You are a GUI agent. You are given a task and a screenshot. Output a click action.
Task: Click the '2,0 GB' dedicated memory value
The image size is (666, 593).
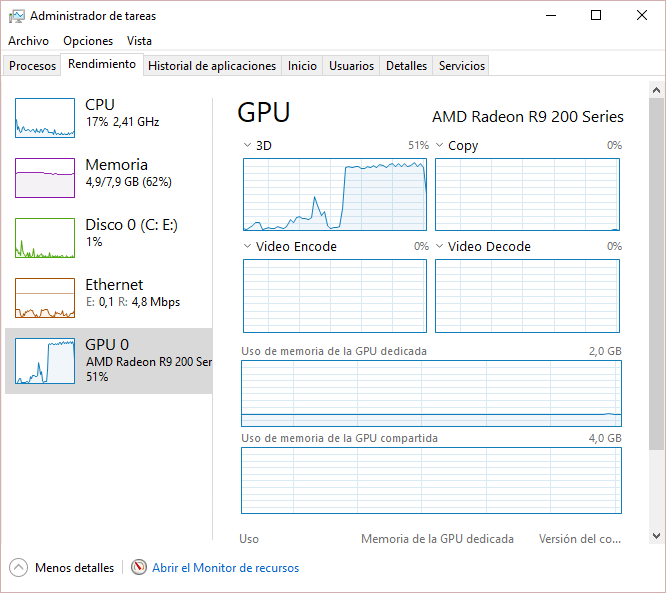605,351
